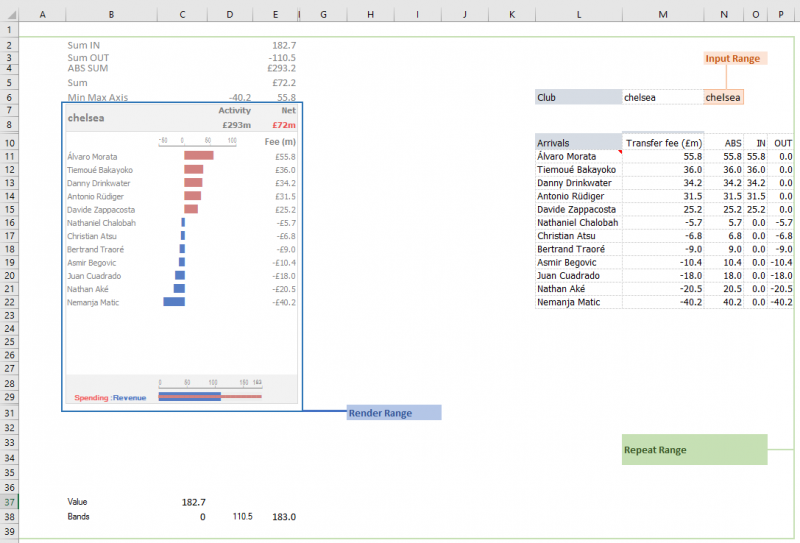Select row header 10

click(x=9, y=143)
